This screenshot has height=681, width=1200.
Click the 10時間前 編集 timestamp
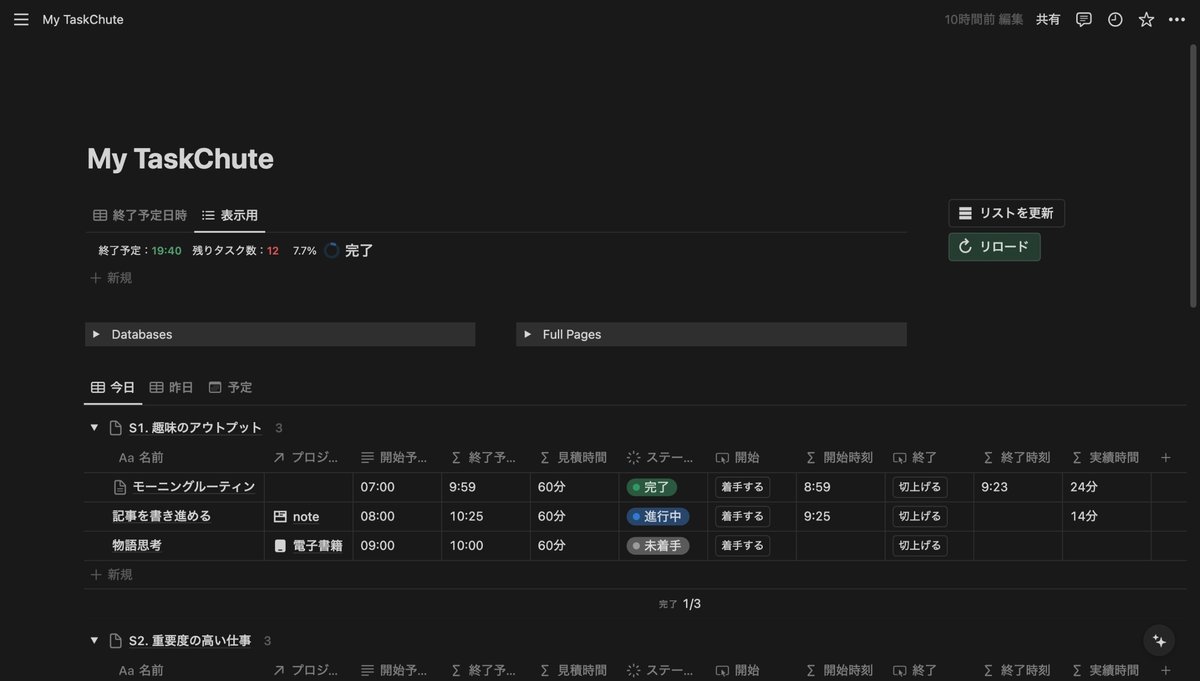click(984, 19)
